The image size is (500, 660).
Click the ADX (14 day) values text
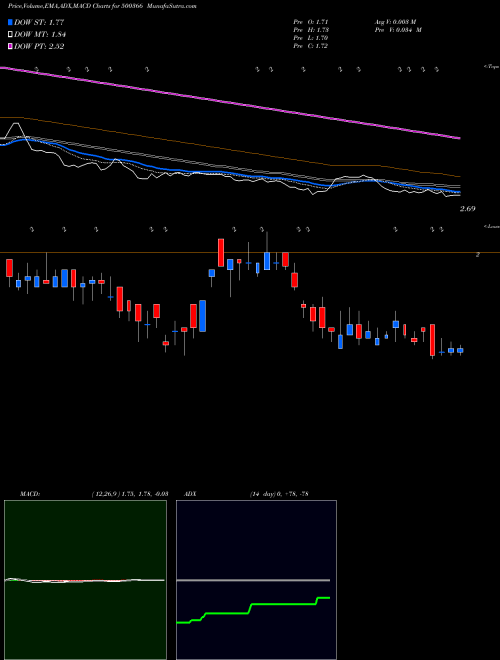(x=279, y=493)
